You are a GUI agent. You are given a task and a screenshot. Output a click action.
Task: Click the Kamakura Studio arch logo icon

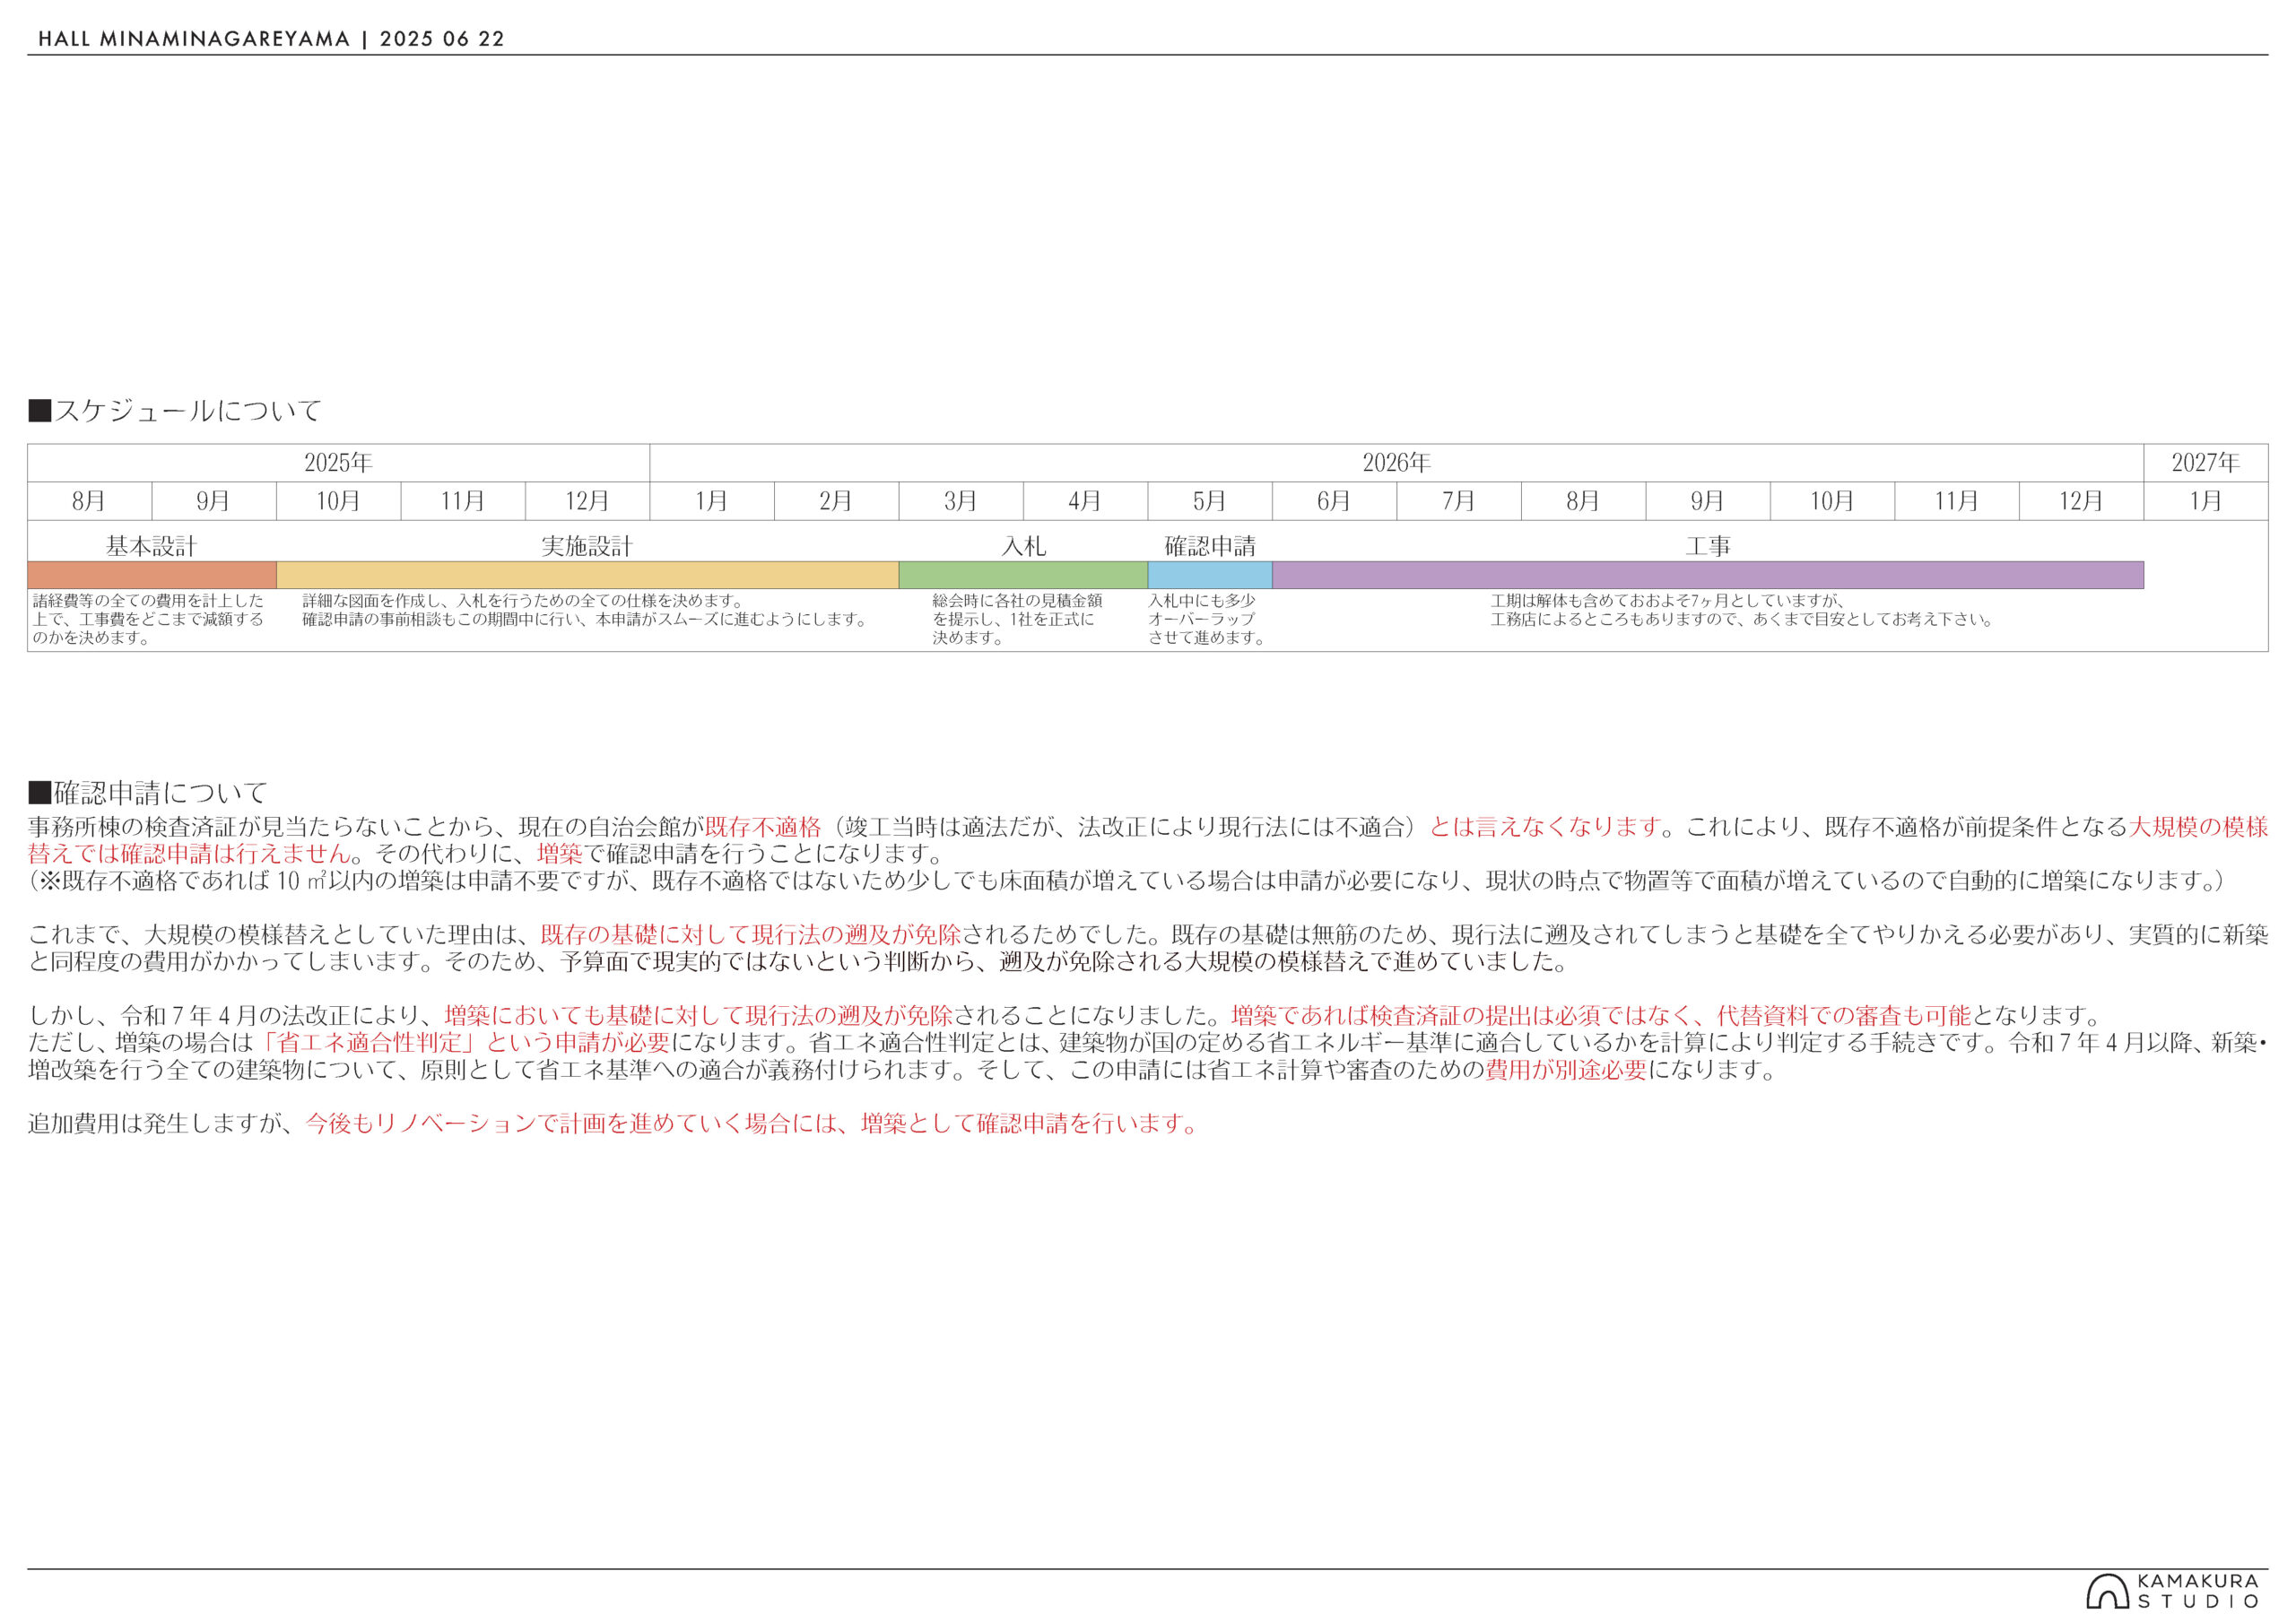[2106, 1591]
